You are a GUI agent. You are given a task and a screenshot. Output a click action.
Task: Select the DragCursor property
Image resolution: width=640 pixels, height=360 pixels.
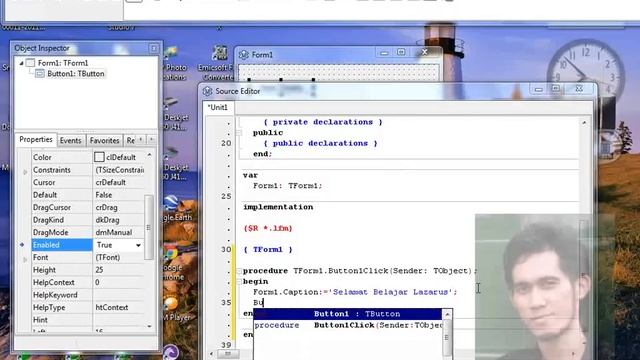[x=52, y=207]
